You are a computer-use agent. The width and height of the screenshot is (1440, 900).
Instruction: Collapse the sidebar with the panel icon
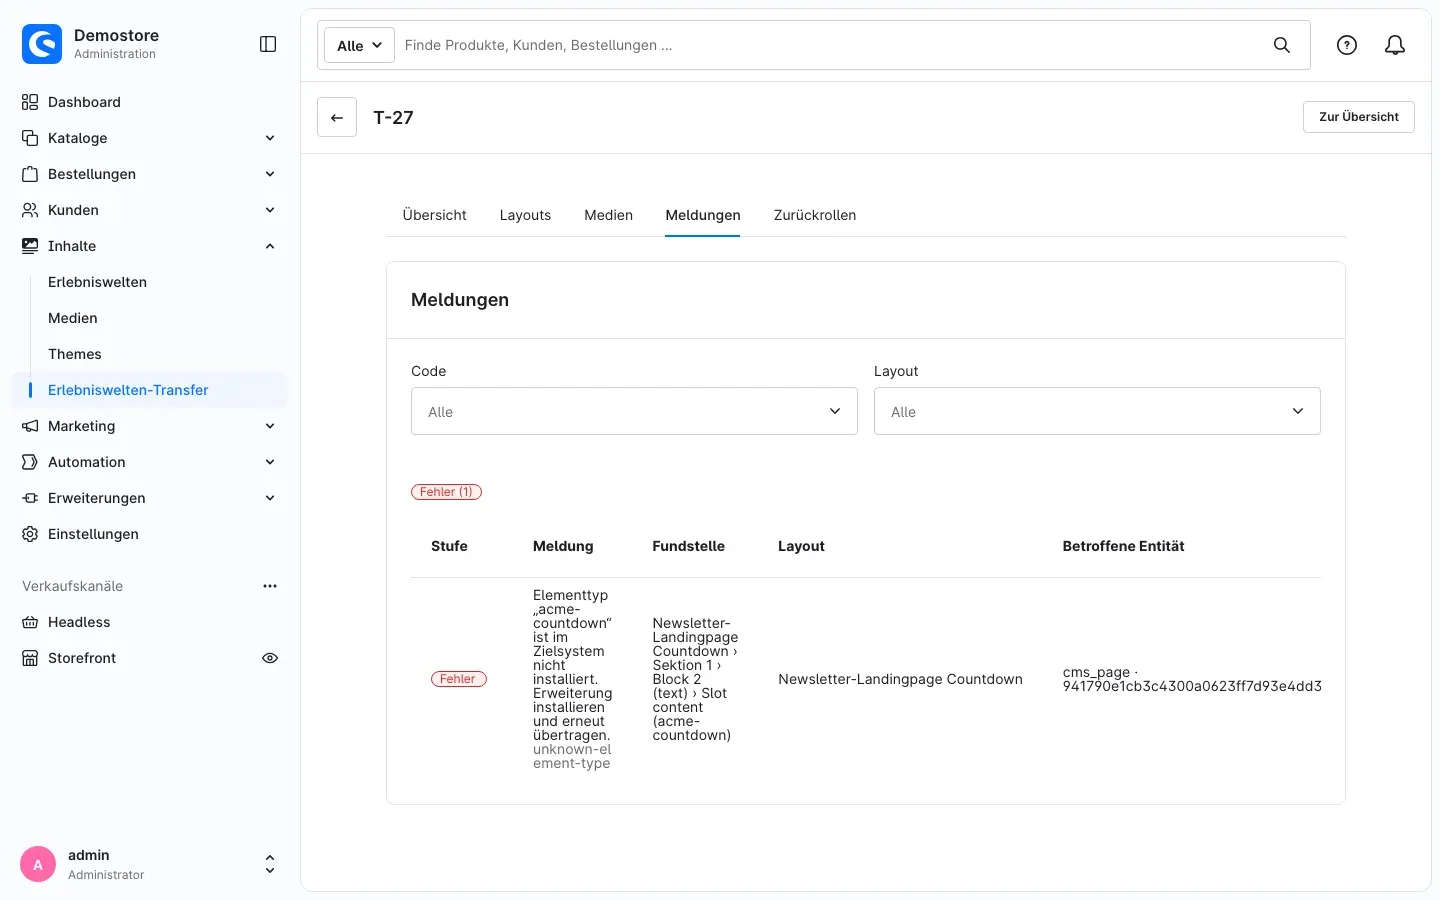pyautogui.click(x=268, y=44)
